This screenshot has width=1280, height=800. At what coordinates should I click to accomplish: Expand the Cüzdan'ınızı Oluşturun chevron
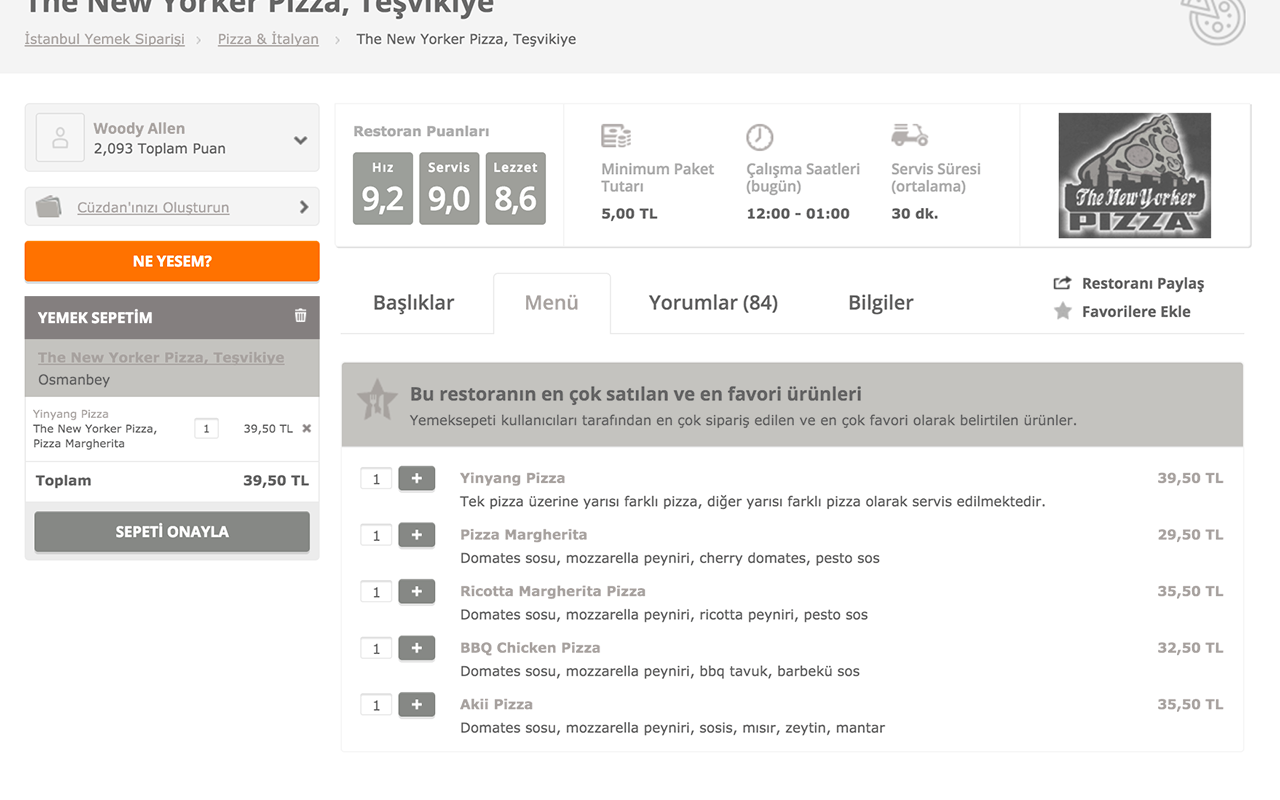(304, 207)
